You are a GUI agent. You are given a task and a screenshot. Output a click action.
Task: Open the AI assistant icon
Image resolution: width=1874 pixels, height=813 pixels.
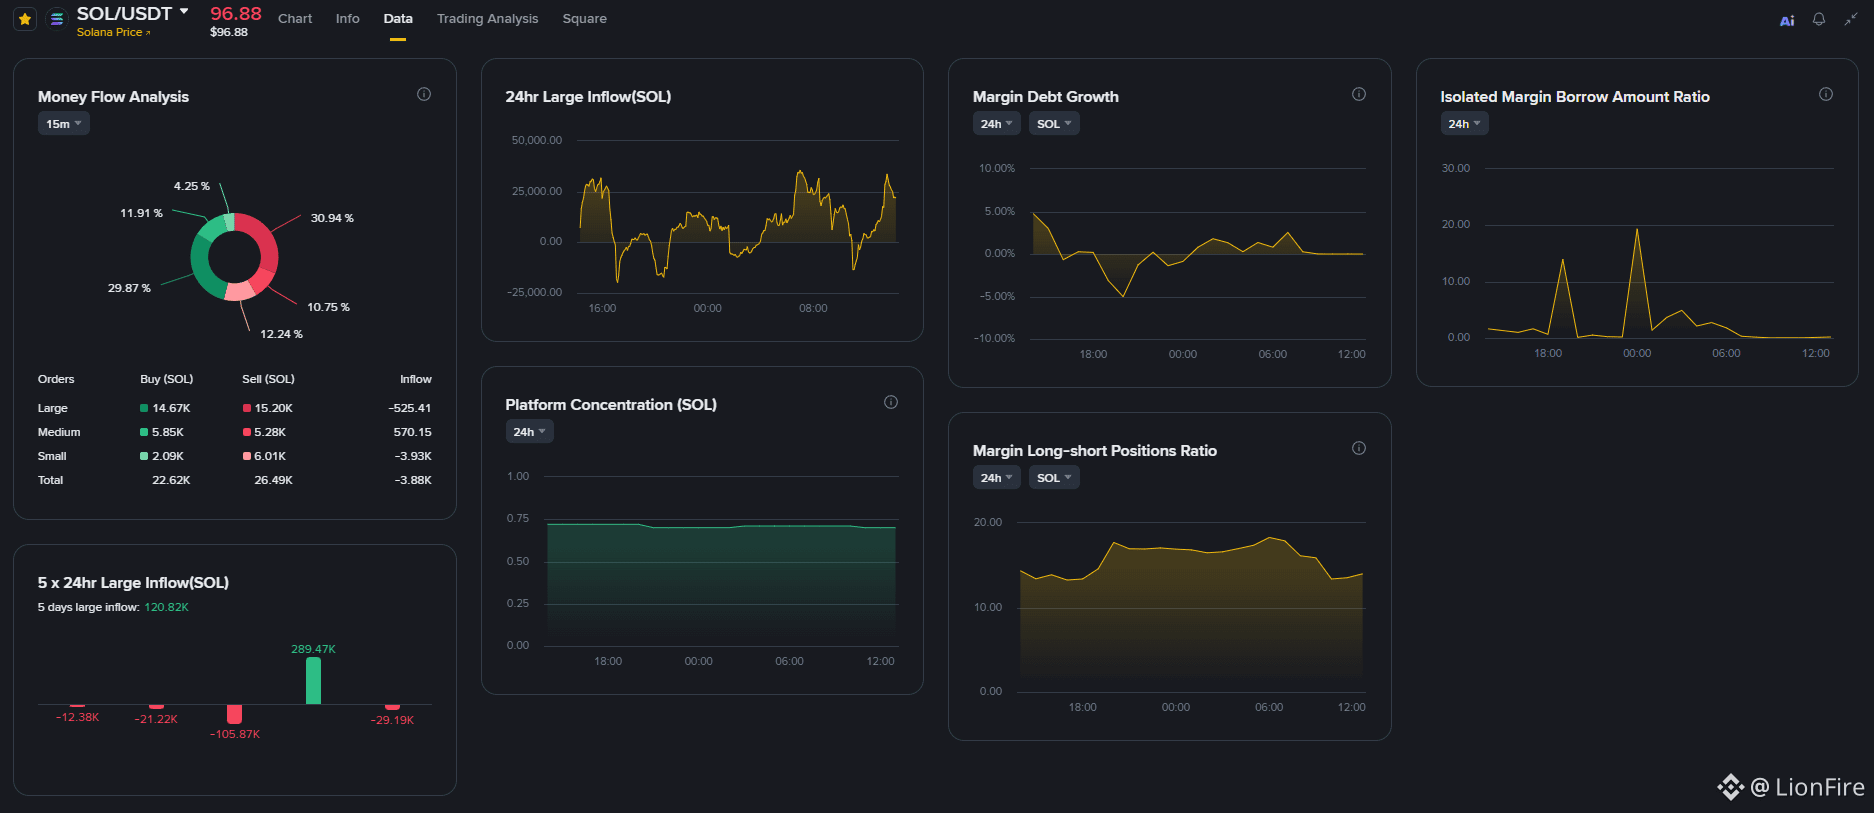click(x=1787, y=20)
